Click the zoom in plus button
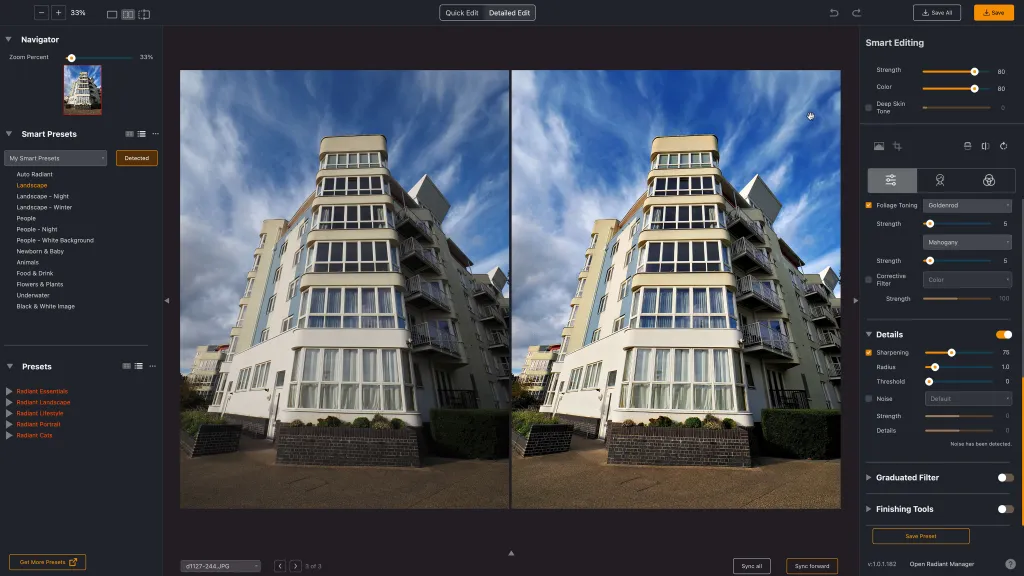Viewport: 1024px width, 576px height. pyautogui.click(x=59, y=13)
